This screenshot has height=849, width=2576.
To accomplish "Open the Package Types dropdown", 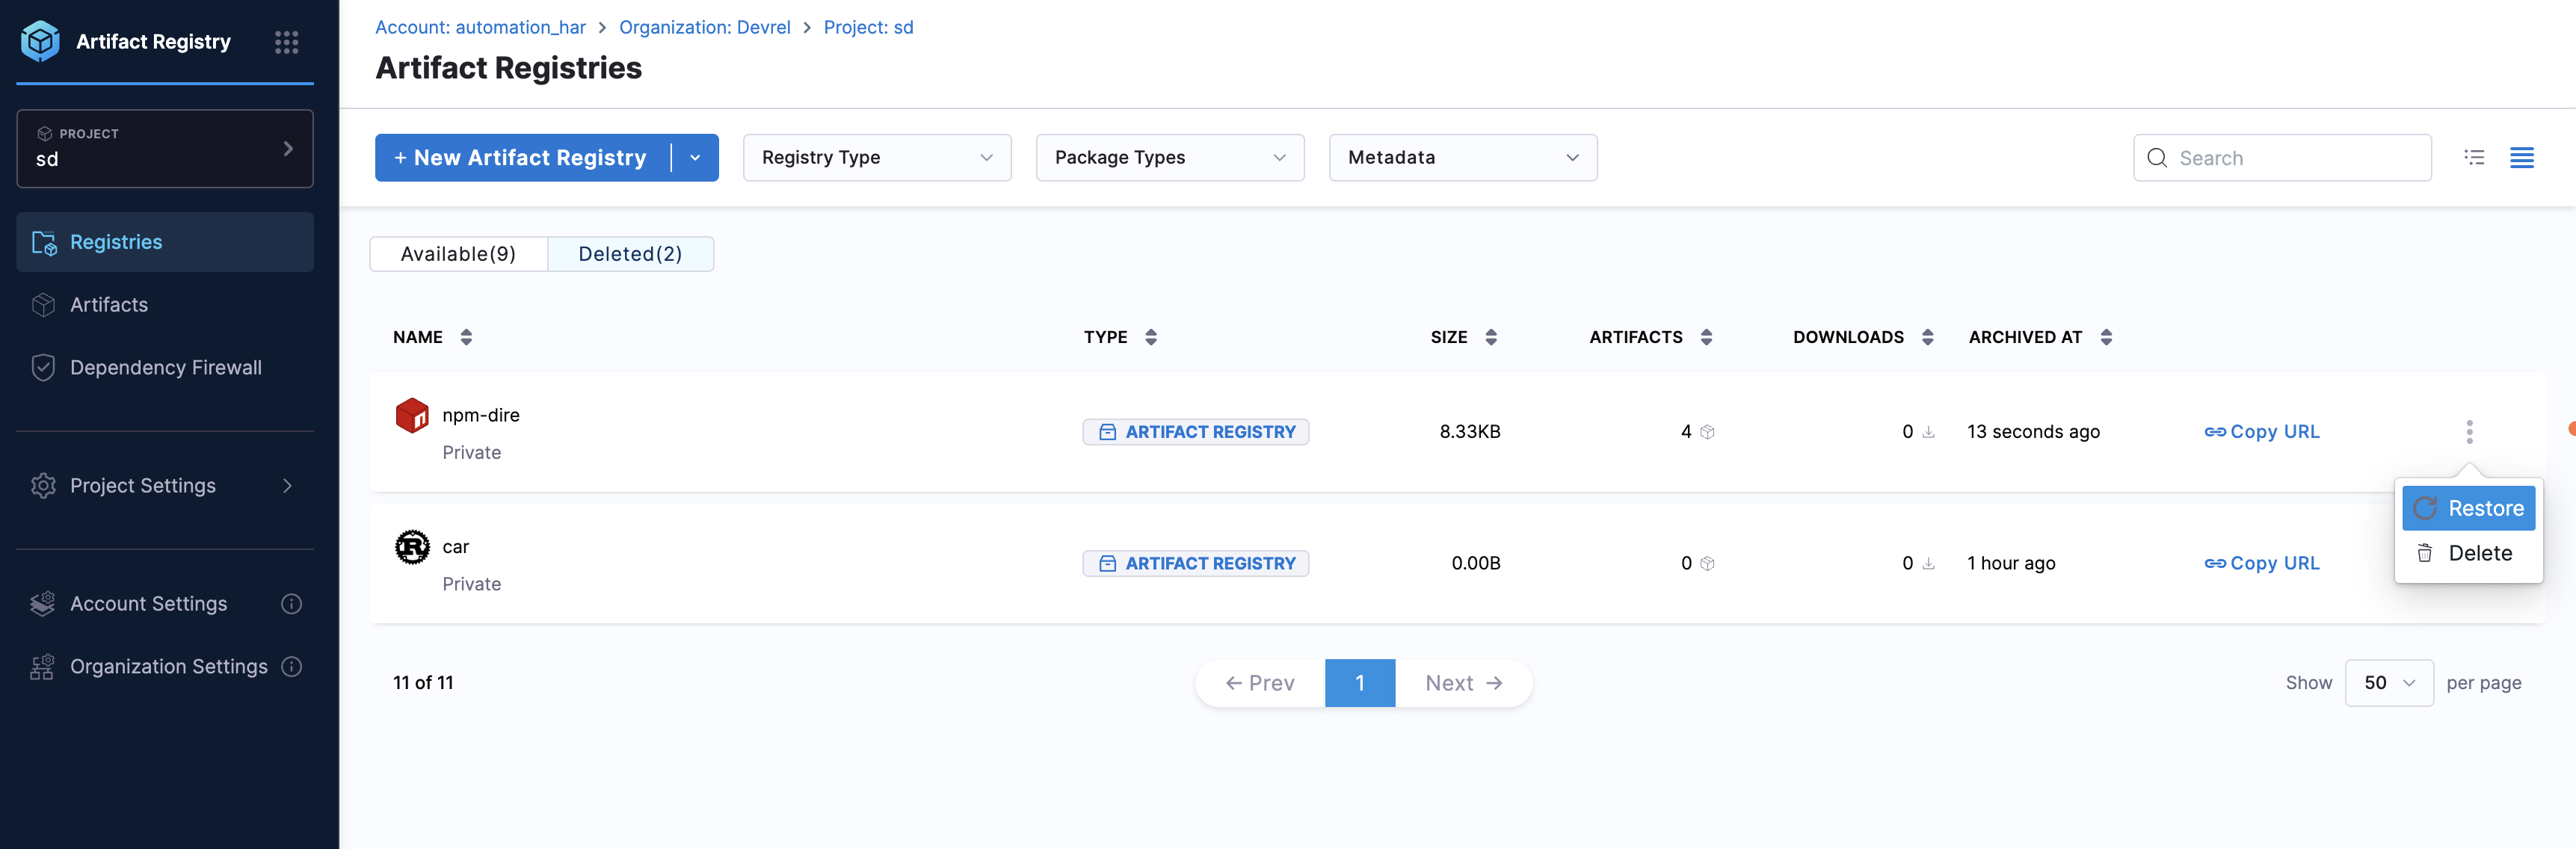I will 1169,157.
